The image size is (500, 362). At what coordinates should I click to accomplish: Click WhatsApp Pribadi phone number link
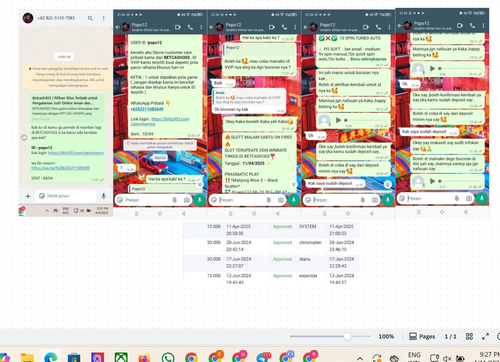click(x=147, y=109)
